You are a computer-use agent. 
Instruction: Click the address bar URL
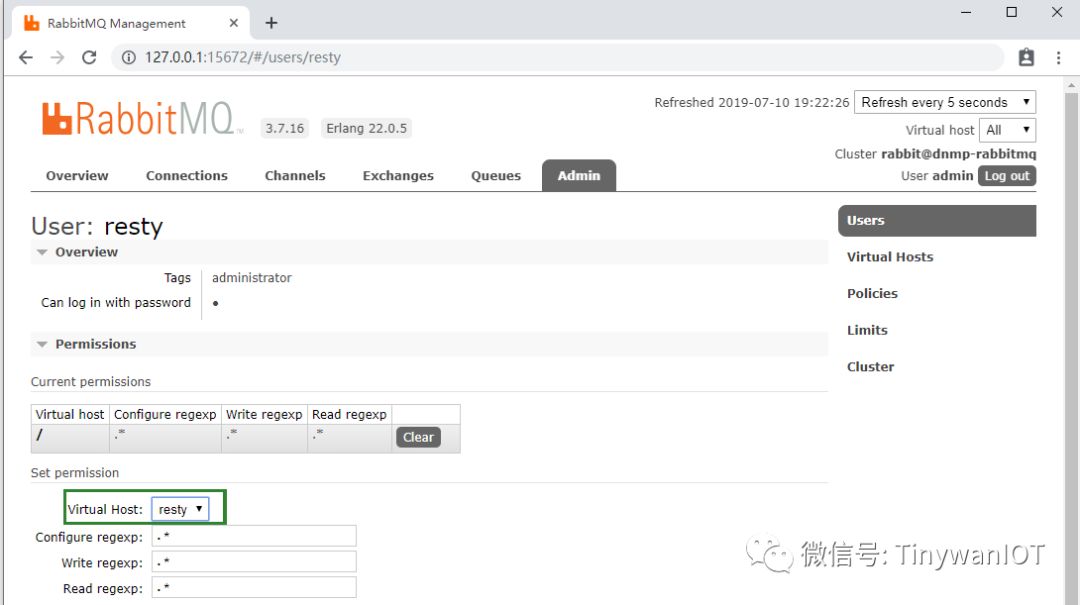click(242, 57)
